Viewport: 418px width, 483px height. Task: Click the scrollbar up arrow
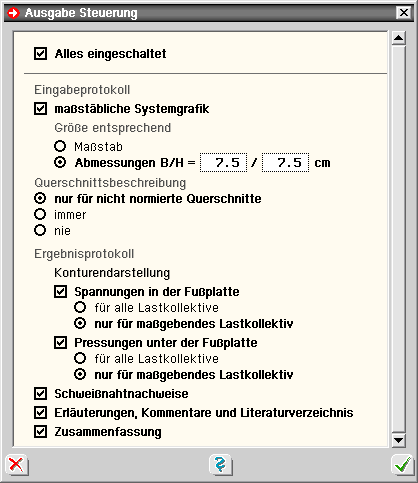pos(399,38)
